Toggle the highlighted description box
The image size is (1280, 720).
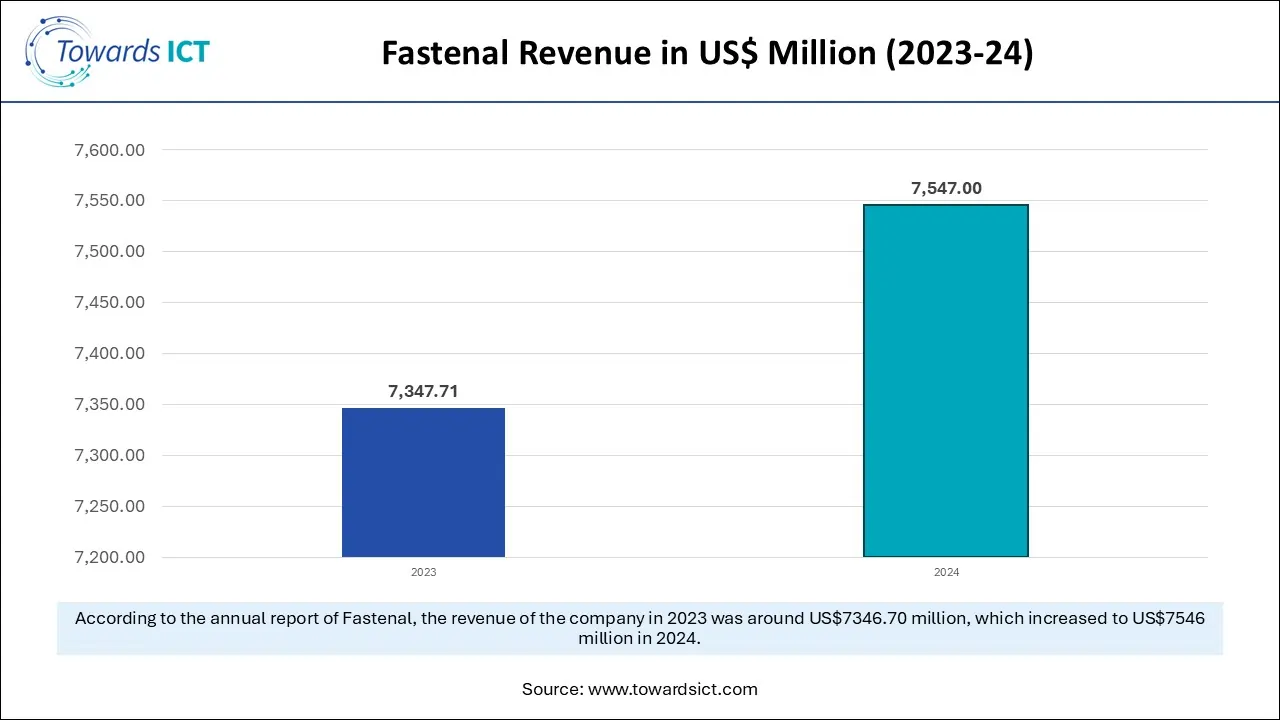coord(640,628)
